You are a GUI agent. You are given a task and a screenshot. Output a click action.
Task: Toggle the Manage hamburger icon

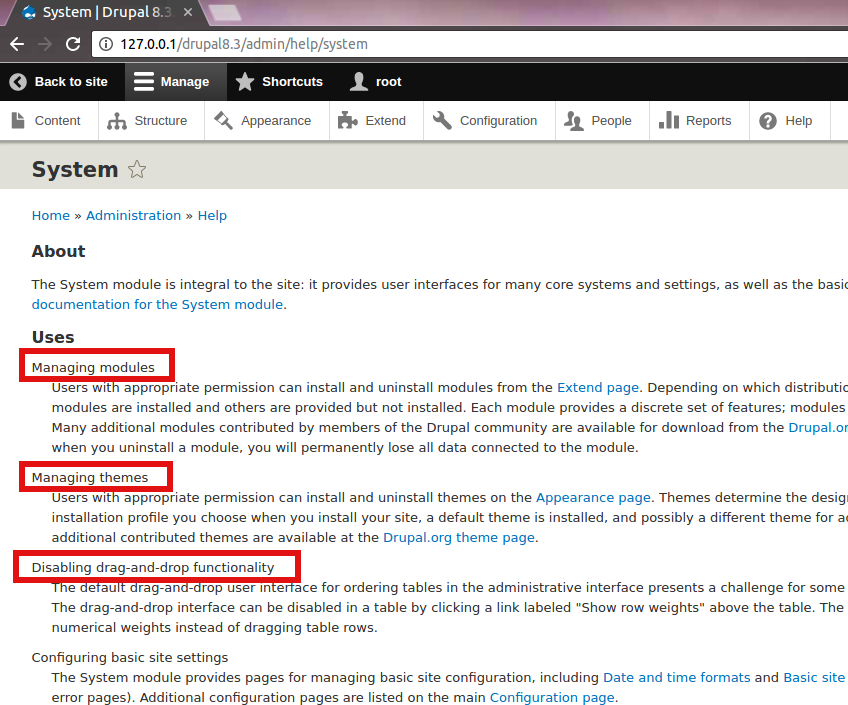(144, 82)
